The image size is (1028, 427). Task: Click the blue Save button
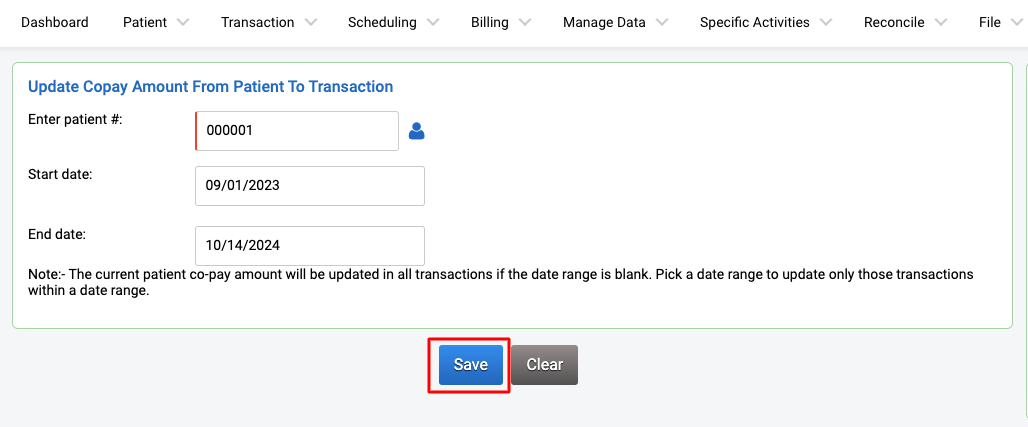[471, 365]
